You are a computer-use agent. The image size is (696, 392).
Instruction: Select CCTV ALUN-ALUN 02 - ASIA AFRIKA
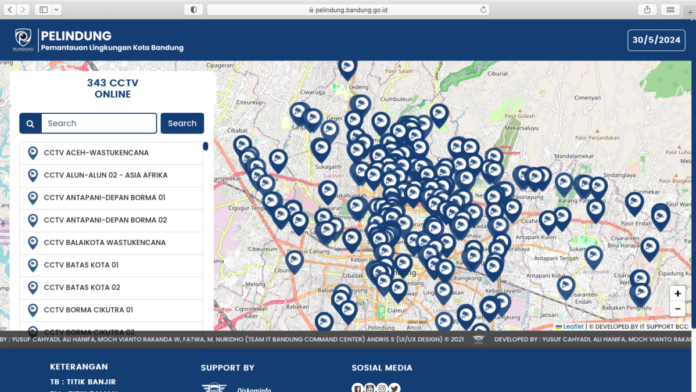[111, 175]
